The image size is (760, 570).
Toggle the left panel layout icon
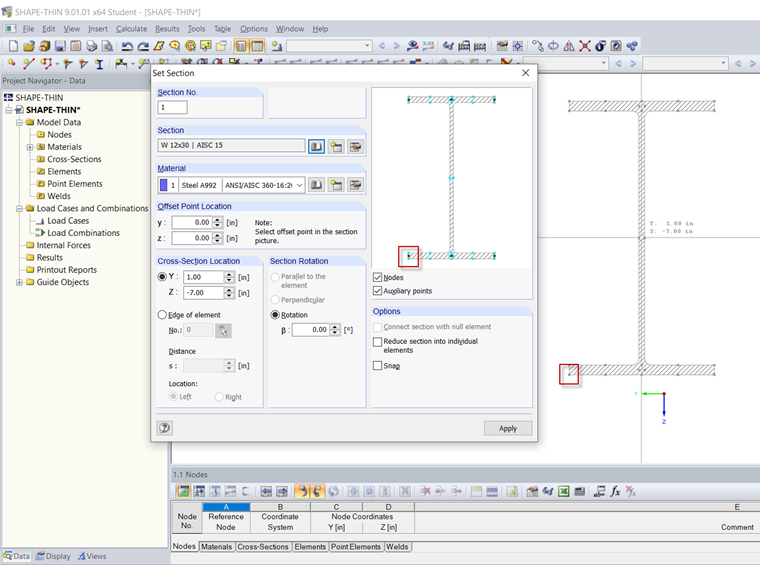(241, 46)
